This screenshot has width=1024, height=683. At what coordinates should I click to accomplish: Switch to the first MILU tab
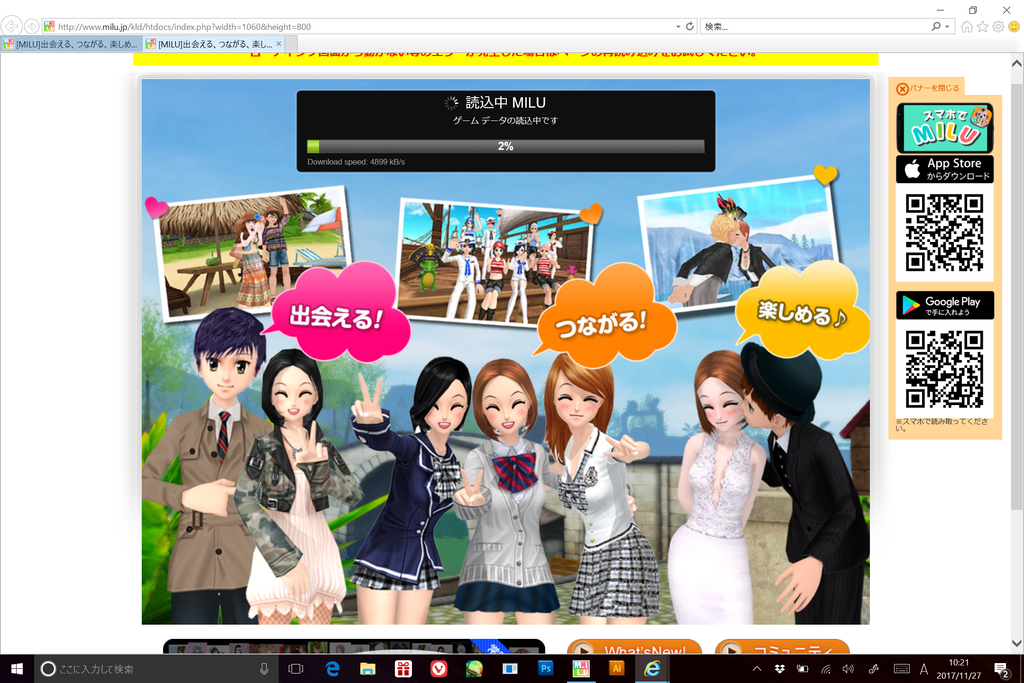coord(70,44)
